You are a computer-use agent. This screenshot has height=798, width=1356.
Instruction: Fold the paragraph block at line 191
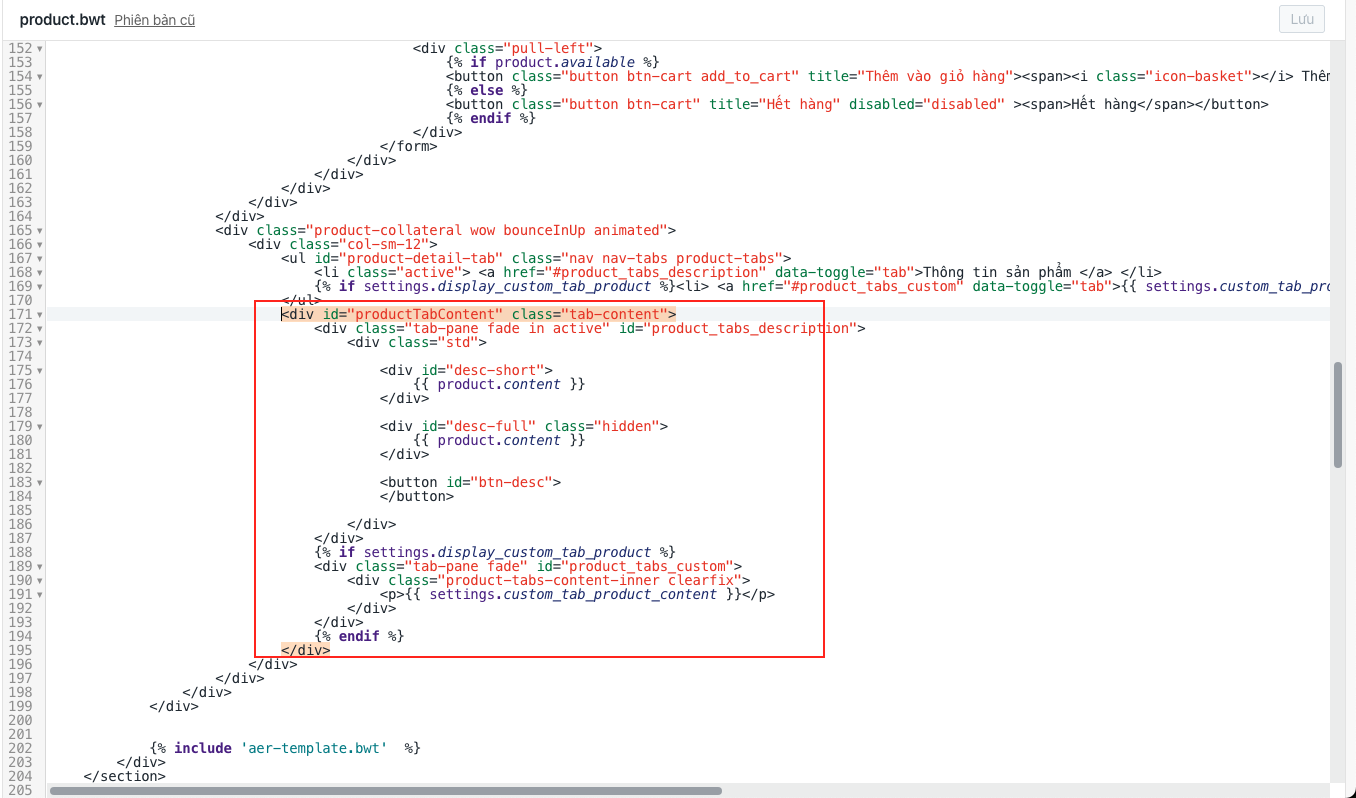39,594
